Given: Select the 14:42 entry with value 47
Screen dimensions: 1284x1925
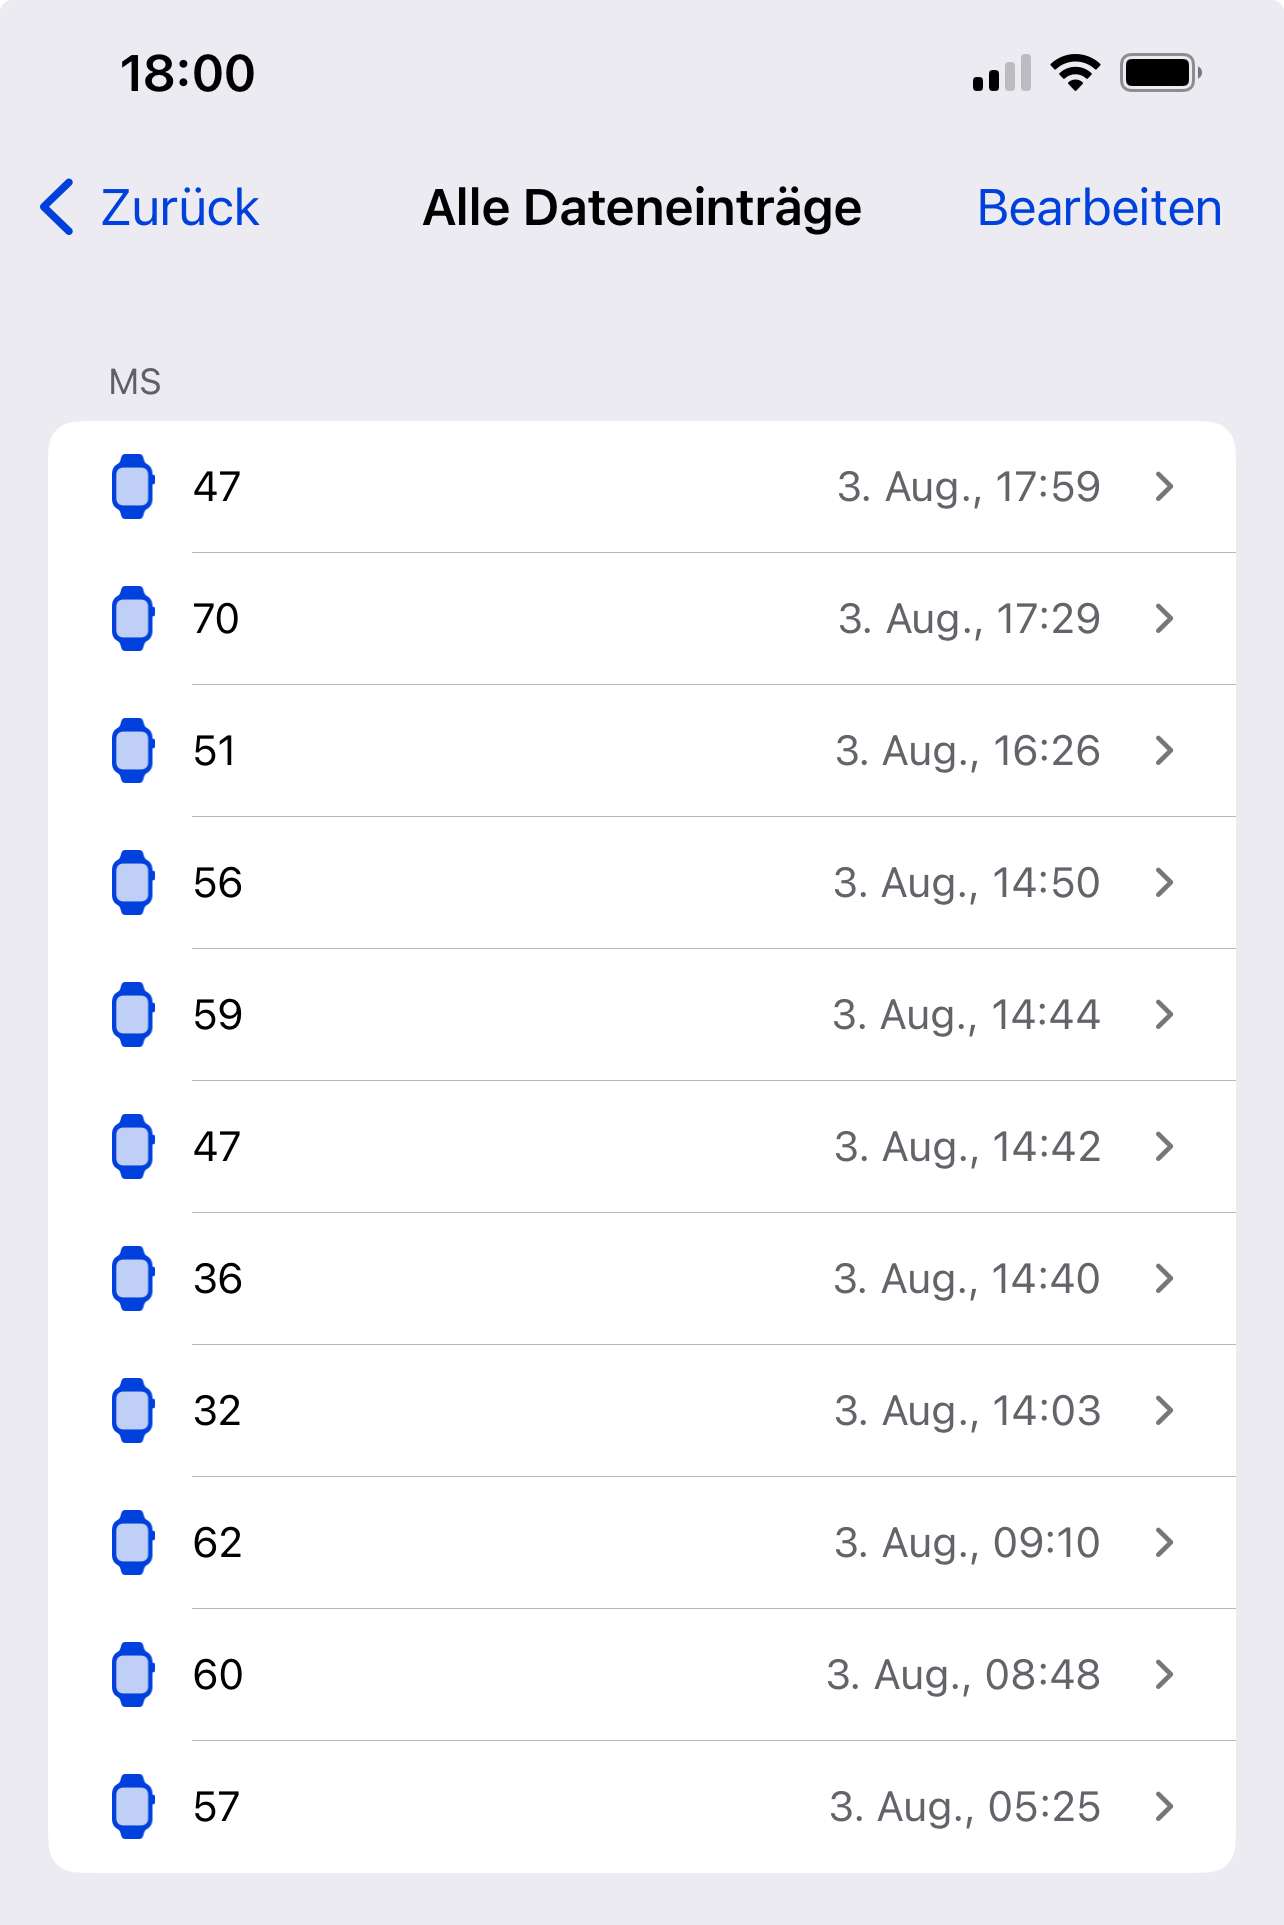Looking at the screenshot, I should pyautogui.click(x=642, y=1146).
